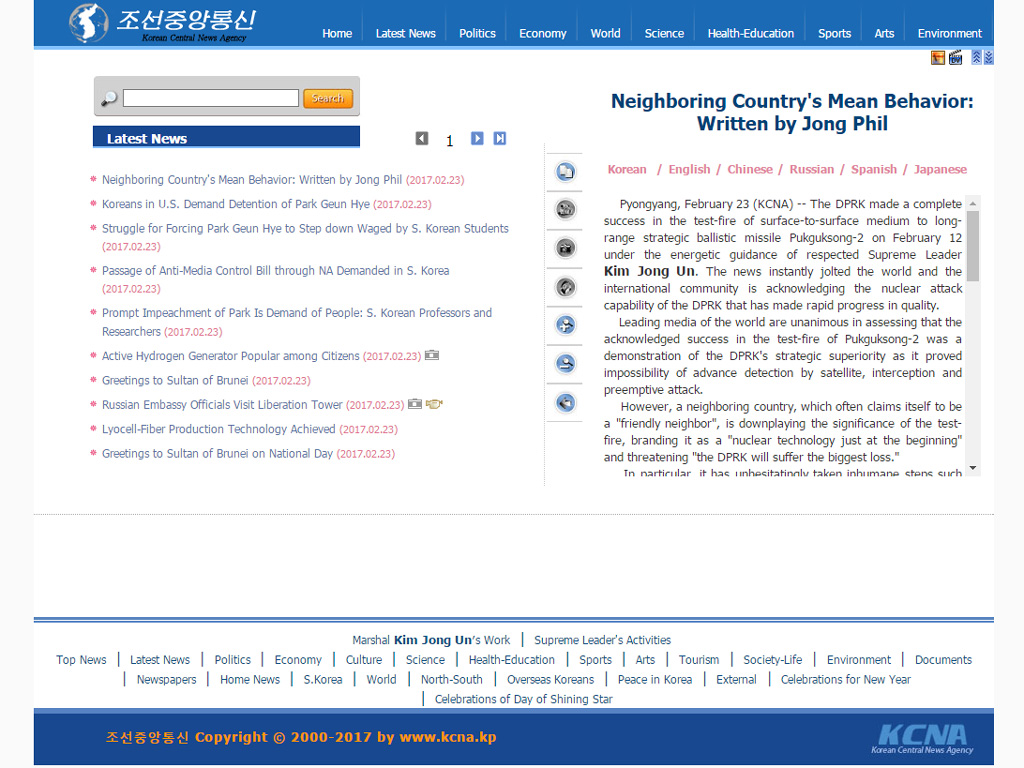Image resolution: width=1024 pixels, height=768 pixels.
Task: Open the Politics section in the top navigation
Action: (x=477, y=33)
